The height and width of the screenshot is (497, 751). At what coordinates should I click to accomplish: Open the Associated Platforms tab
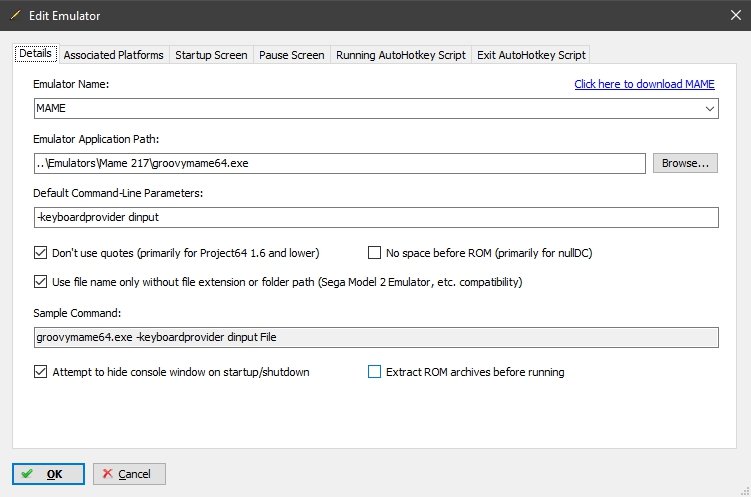tap(113, 55)
